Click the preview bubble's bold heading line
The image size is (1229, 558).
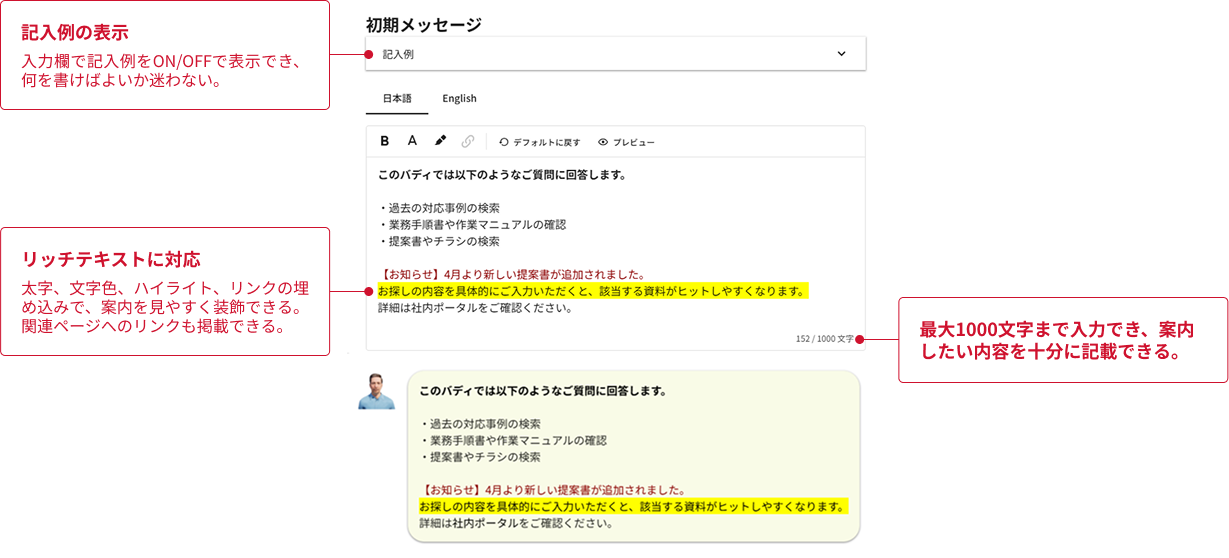coord(543,391)
